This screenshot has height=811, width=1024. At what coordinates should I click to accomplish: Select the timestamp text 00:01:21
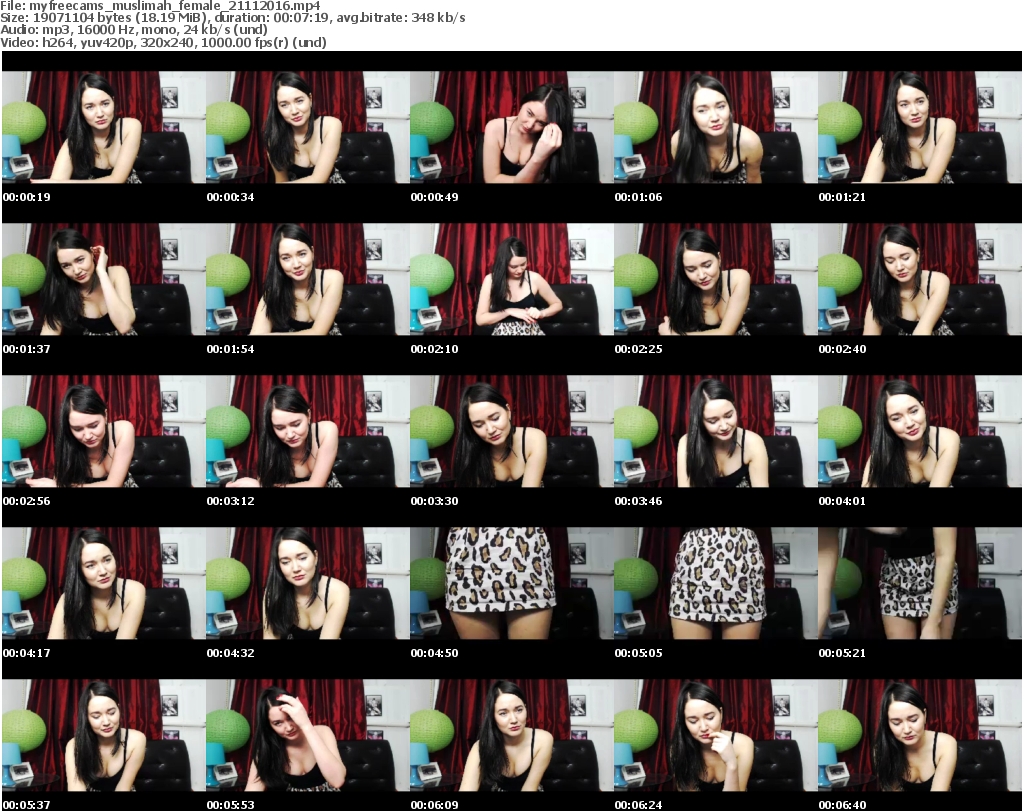point(842,197)
